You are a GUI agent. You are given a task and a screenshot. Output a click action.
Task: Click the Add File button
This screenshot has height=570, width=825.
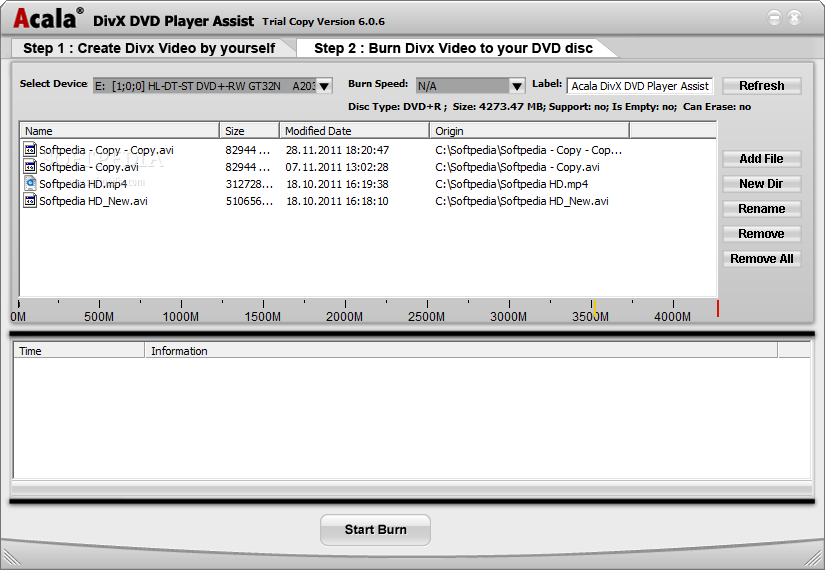pos(761,158)
